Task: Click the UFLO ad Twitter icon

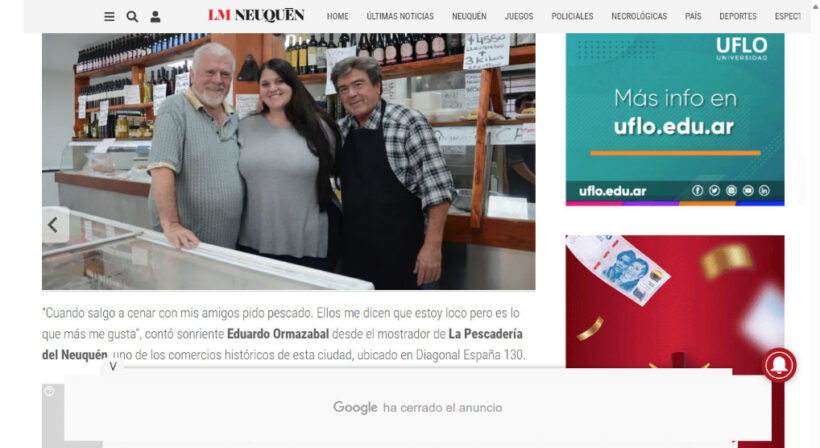Action: coord(714,191)
